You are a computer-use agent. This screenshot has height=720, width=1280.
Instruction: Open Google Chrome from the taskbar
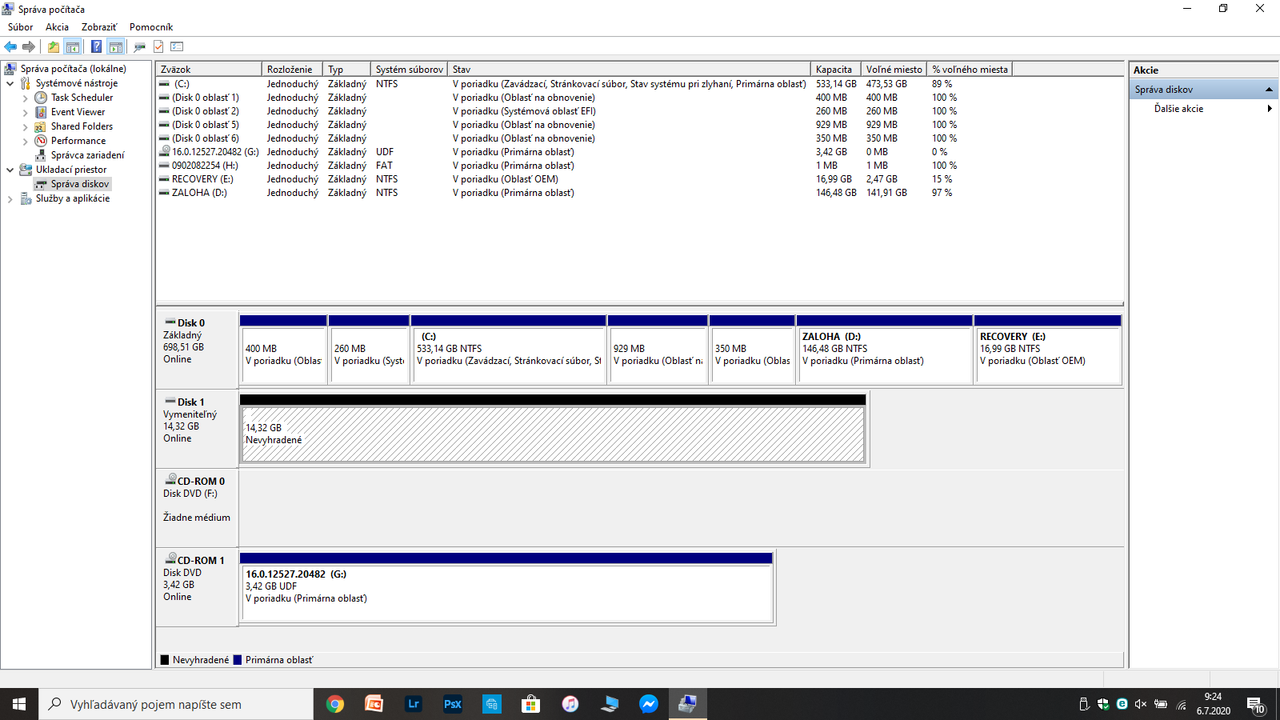[x=335, y=704]
